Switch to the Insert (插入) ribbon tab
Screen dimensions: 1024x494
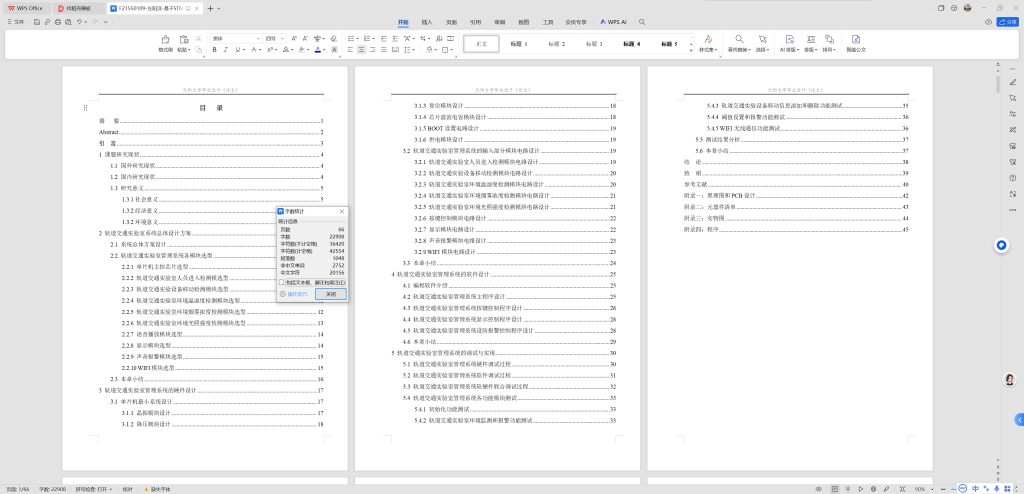tap(427, 21)
